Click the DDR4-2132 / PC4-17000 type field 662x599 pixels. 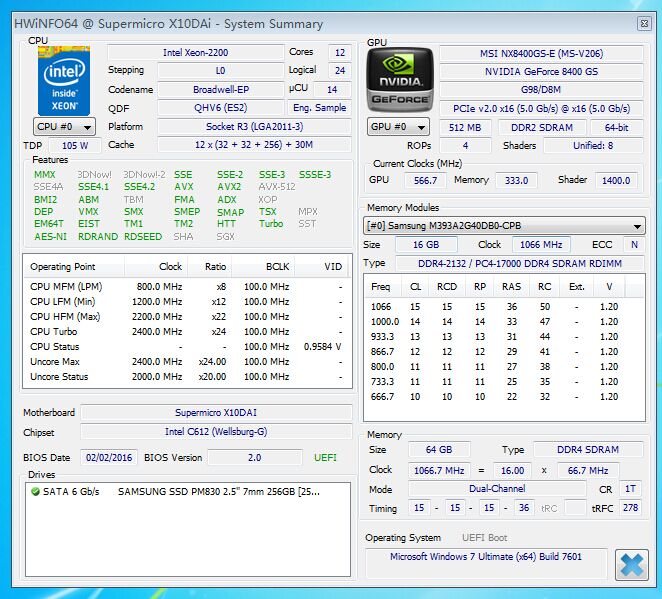pyautogui.click(x=520, y=264)
